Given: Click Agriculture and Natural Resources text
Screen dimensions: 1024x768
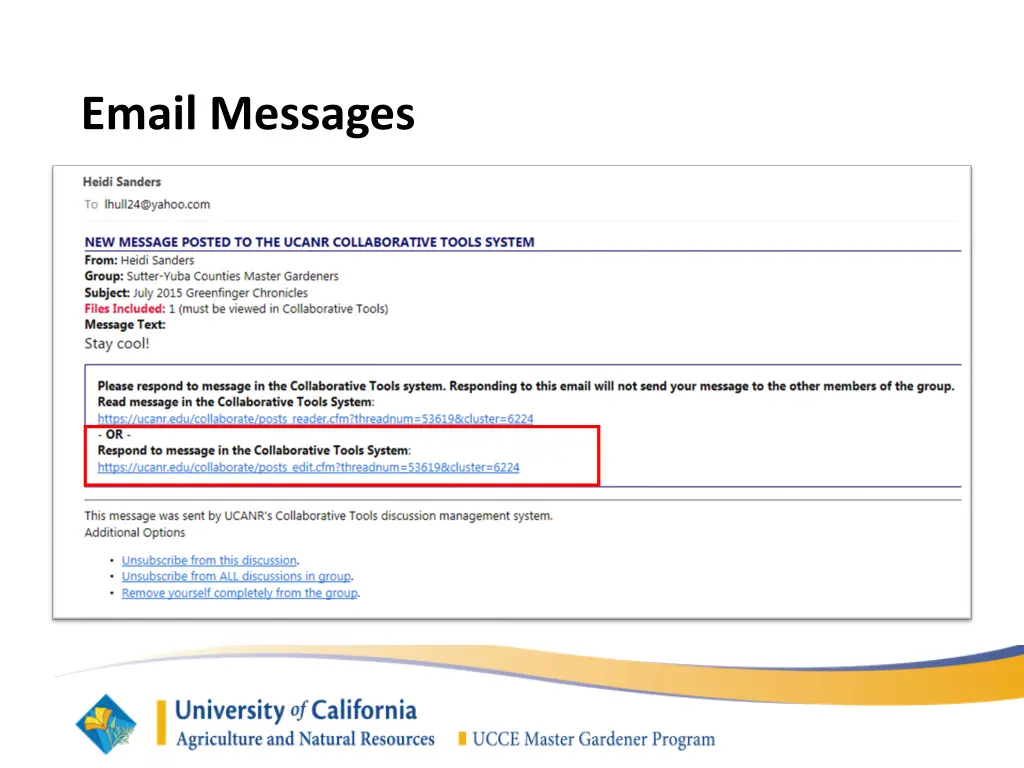Looking at the screenshot, I should pyautogui.click(x=305, y=739).
